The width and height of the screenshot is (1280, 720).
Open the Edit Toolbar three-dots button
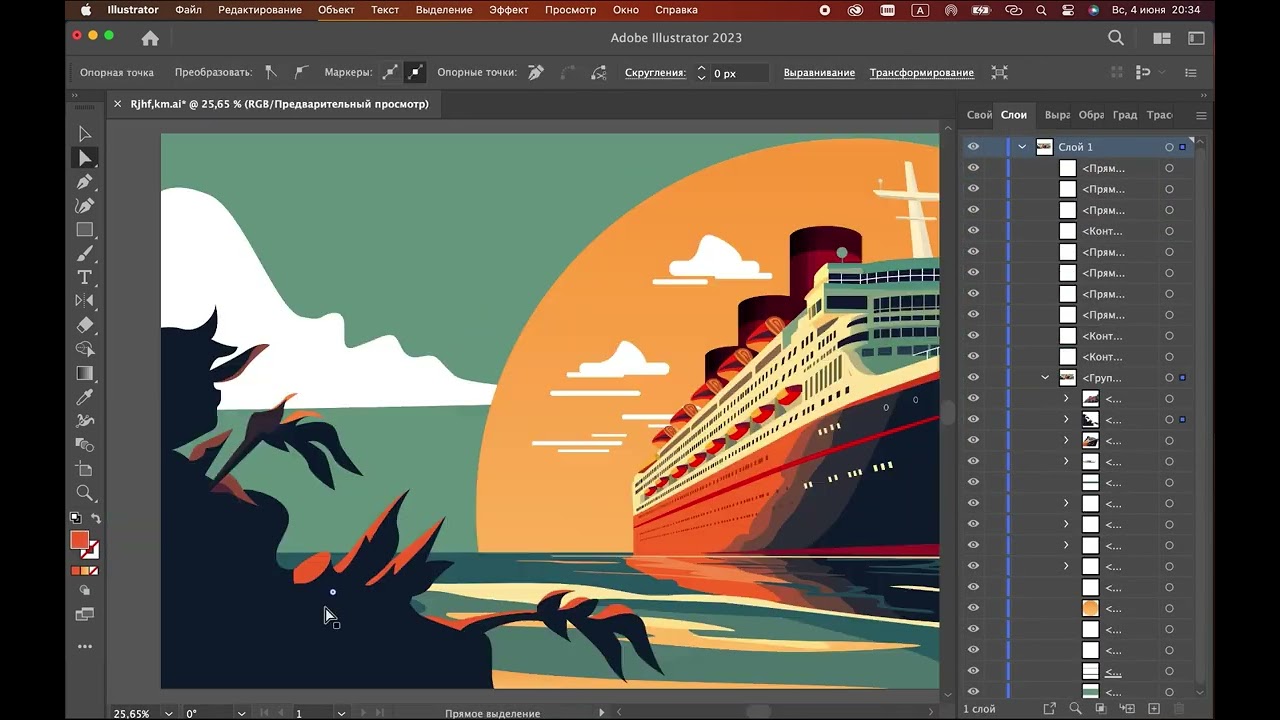click(85, 647)
